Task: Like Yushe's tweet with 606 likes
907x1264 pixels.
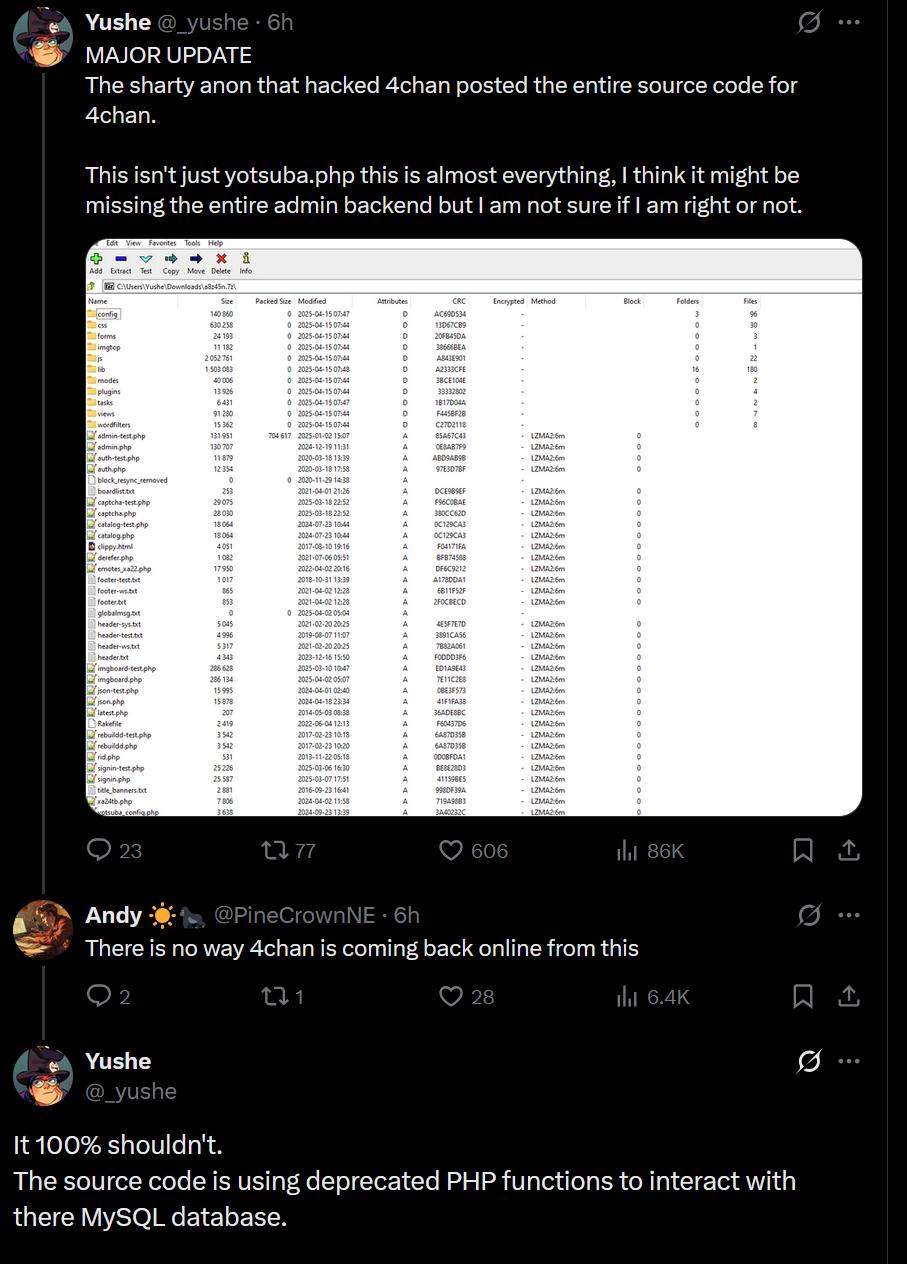Action: point(452,850)
